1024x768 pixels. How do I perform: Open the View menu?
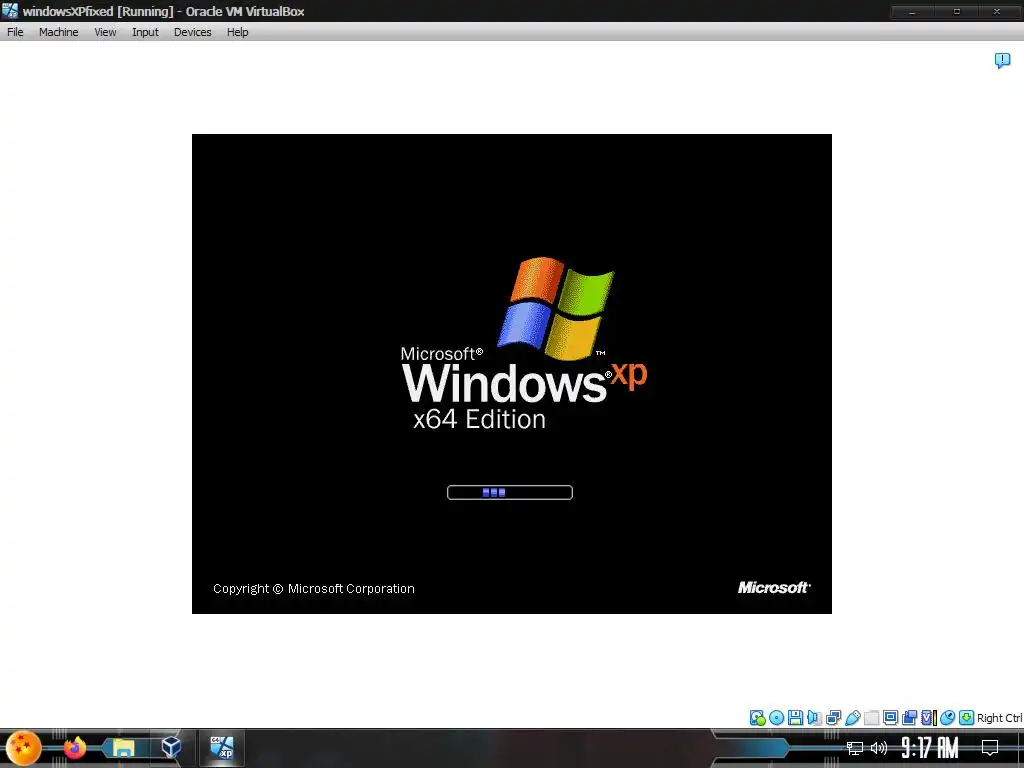(104, 32)
